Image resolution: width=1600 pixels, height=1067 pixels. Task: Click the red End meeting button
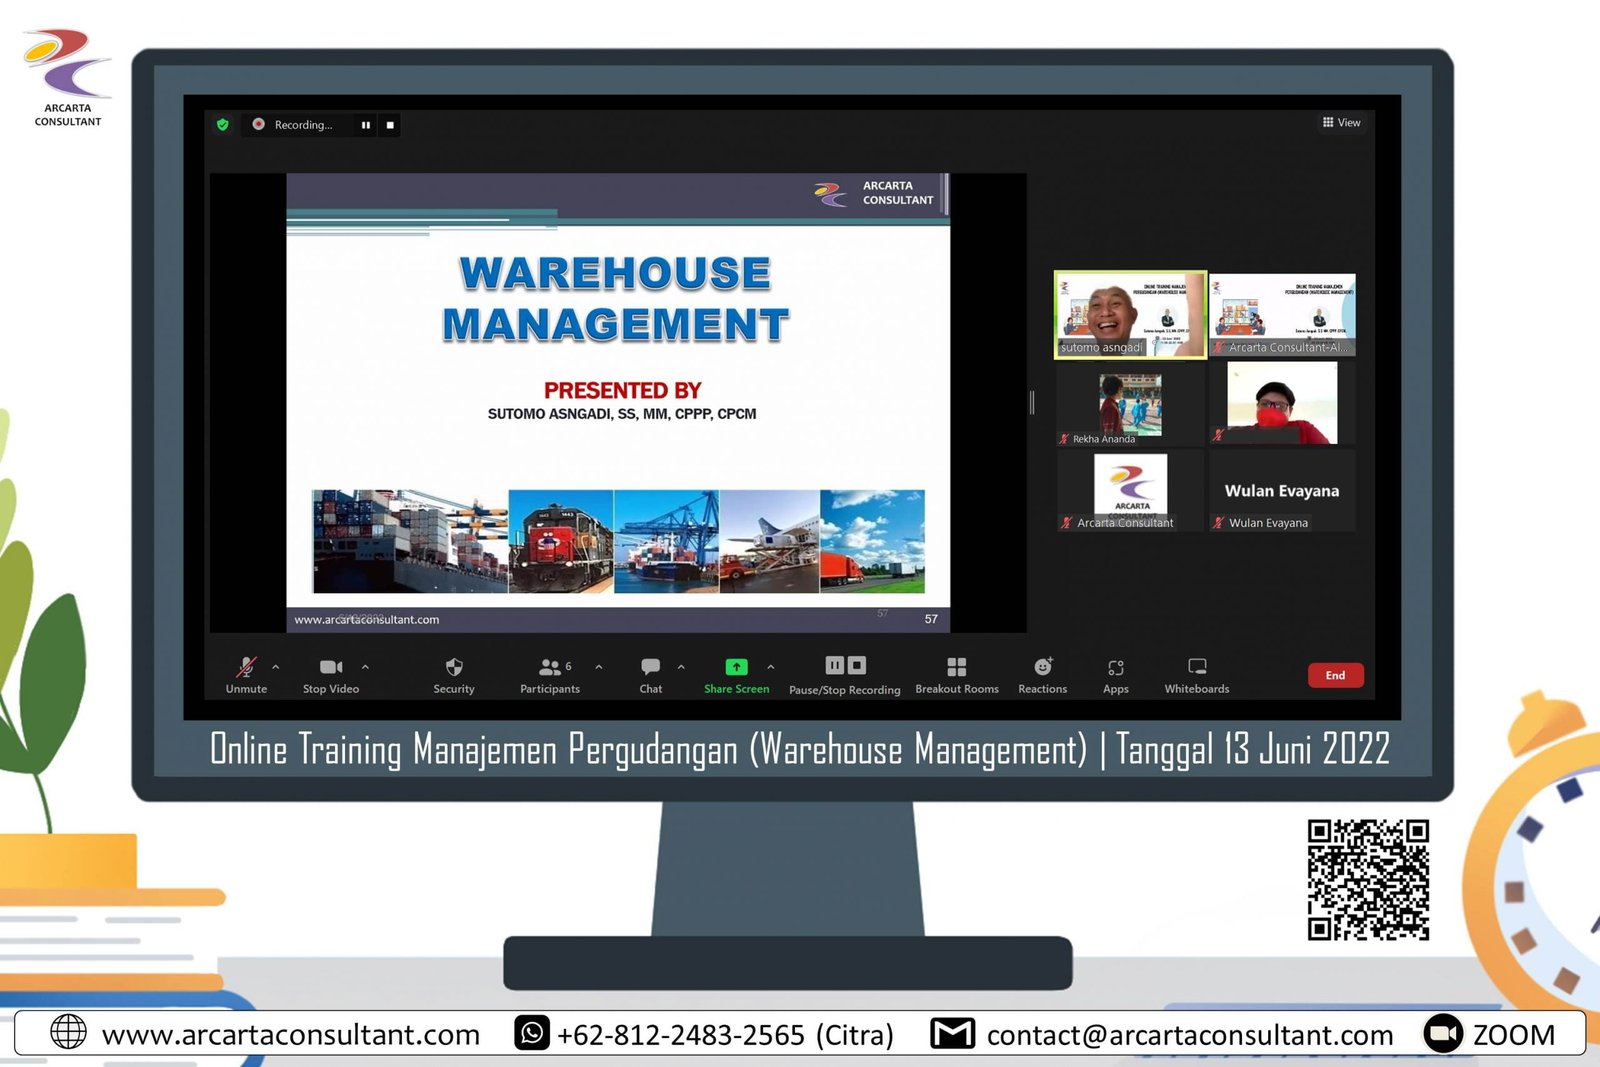pos(1335,676)
